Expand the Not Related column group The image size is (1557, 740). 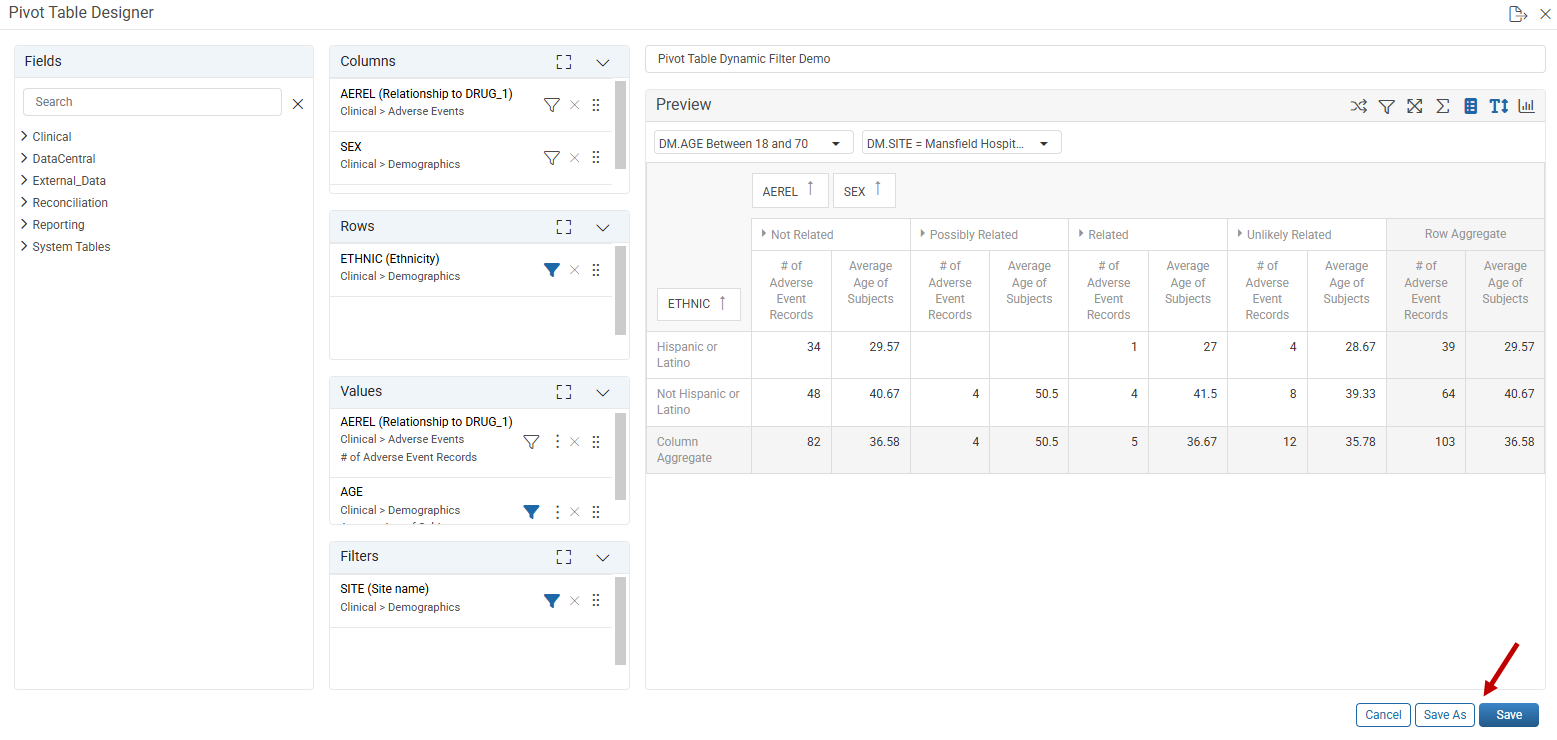pyautogui.click(x=764, y=233)
